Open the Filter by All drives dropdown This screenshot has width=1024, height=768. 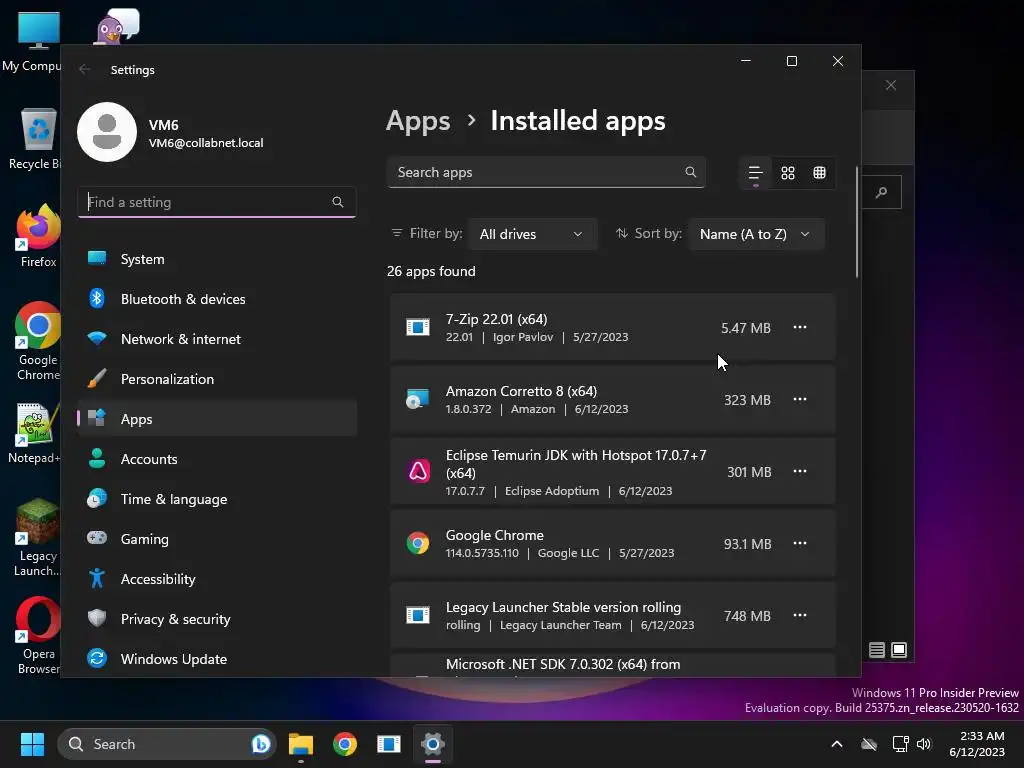(532, 234)
